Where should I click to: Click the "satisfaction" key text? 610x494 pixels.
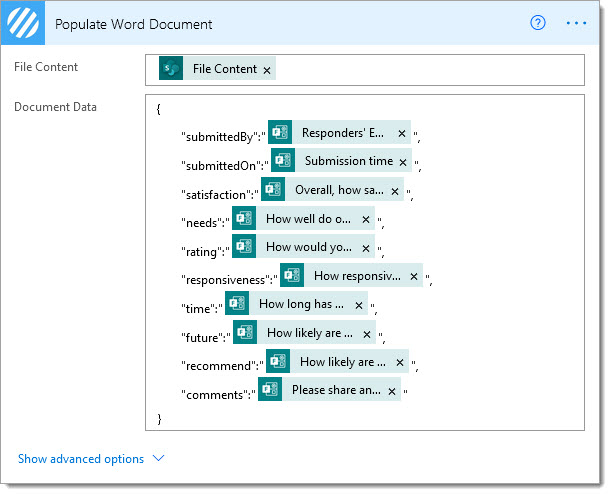coord(217,194)
